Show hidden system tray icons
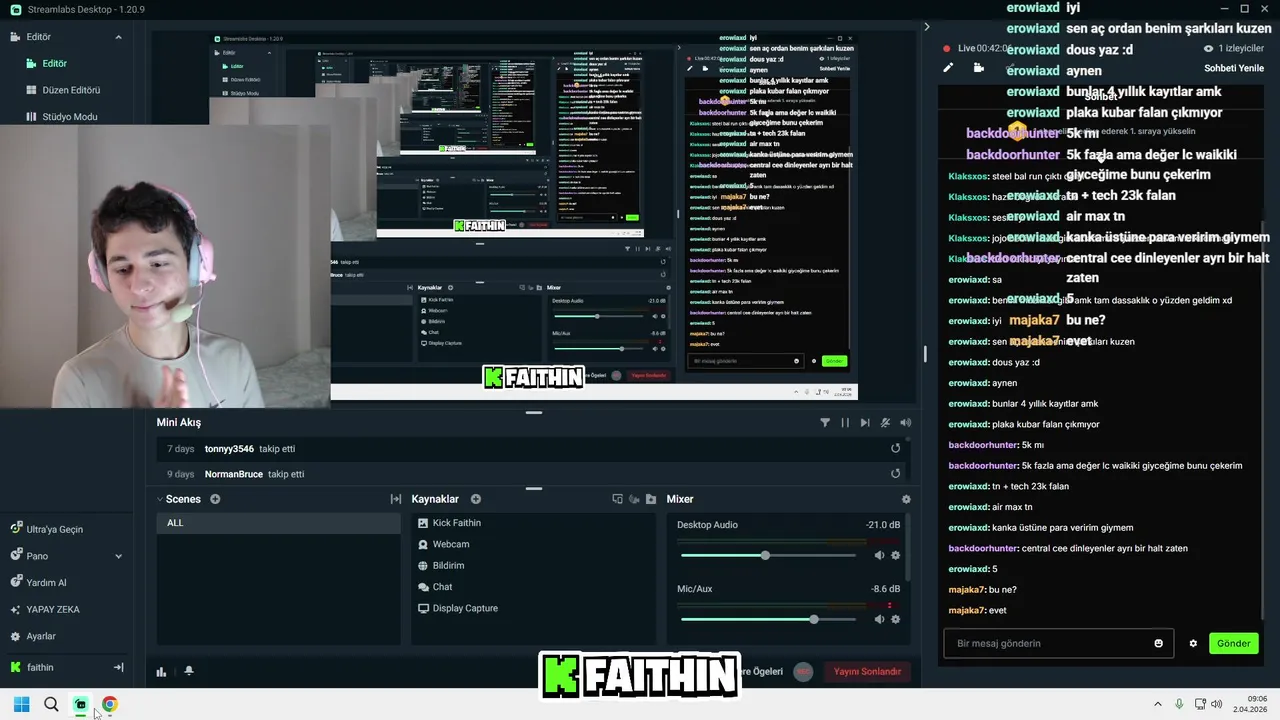This screenshot has width=1280, height=720. (x=1158, y=704)
